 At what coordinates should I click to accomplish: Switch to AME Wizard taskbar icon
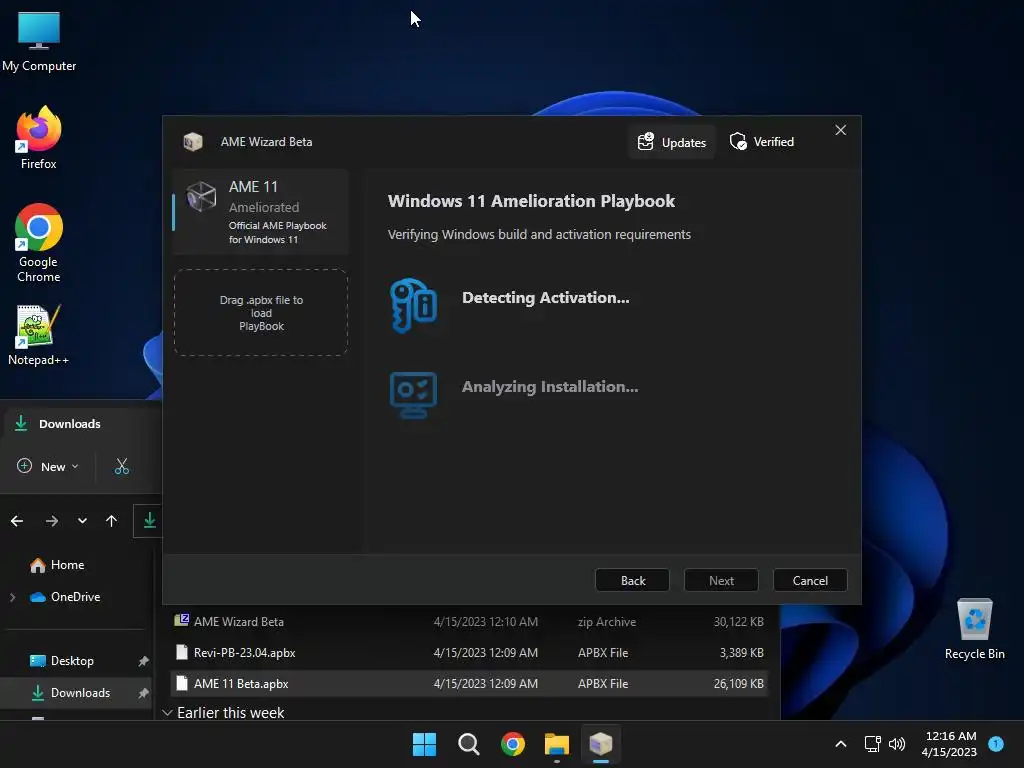[601, 744]
